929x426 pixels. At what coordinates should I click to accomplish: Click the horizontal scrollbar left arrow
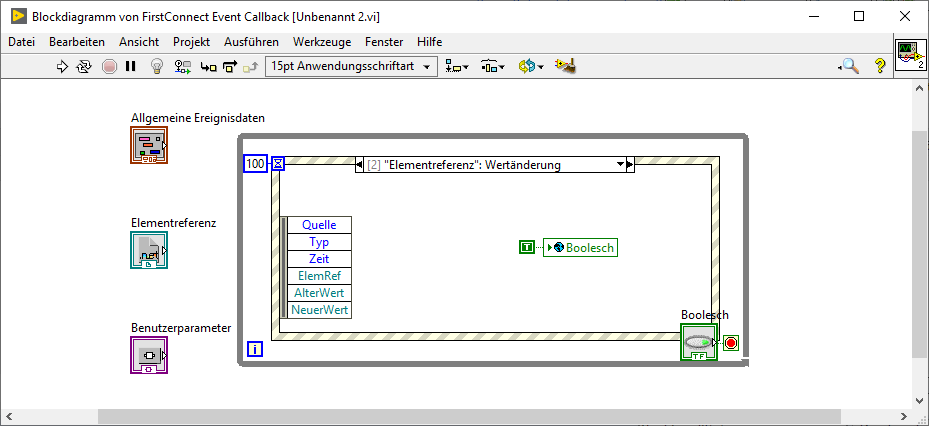coord(8,416)
